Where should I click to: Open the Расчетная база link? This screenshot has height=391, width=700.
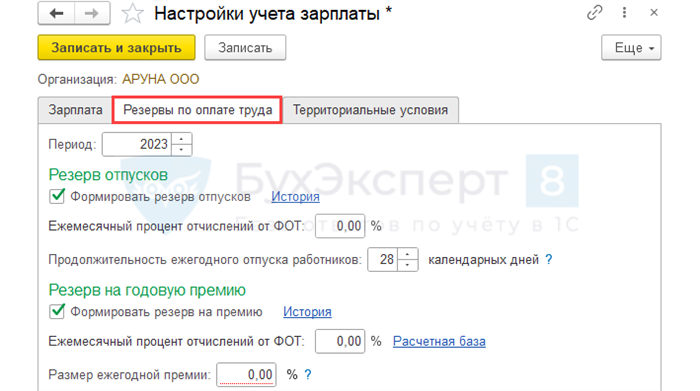(439, 341)
